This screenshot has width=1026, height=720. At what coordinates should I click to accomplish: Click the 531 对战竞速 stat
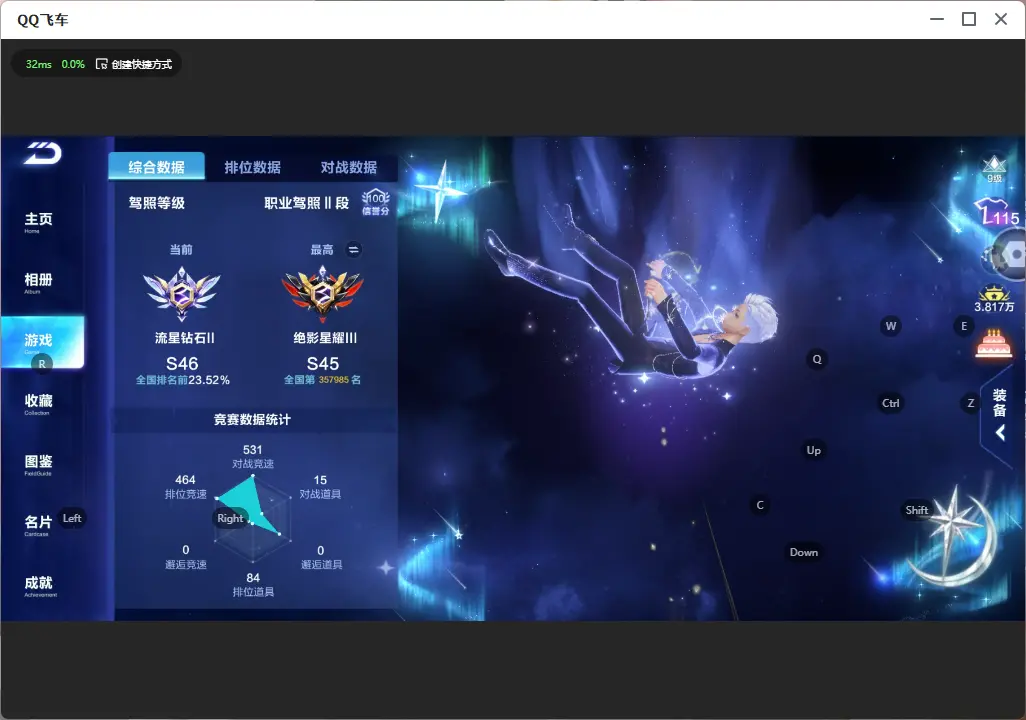[x=253, y=456]
